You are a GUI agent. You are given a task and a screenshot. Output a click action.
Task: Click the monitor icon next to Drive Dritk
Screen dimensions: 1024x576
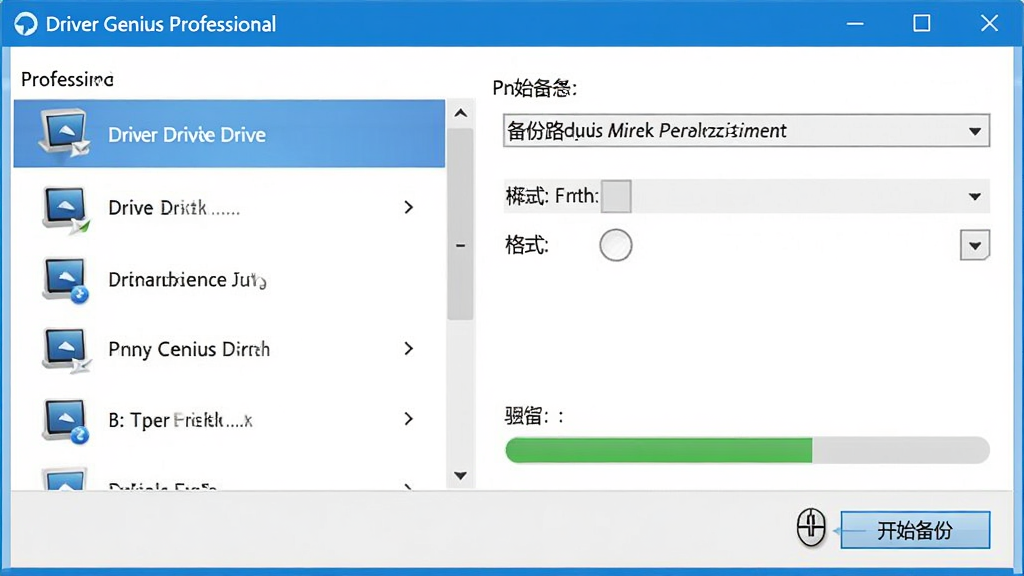(x=65, y=210)
